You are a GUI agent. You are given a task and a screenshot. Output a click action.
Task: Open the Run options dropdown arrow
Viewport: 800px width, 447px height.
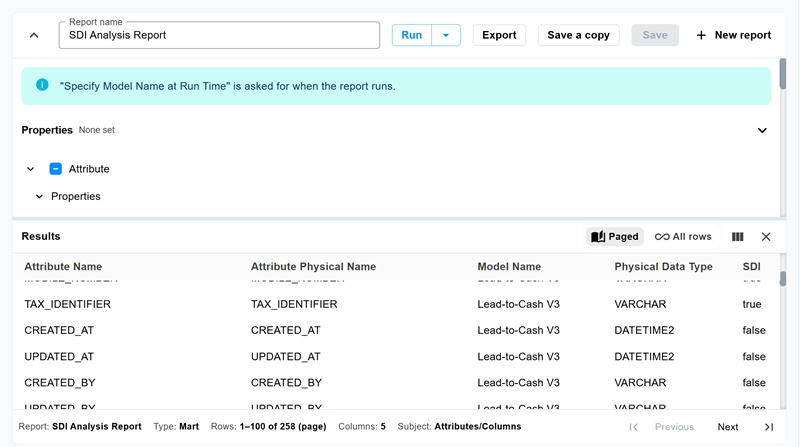click(x=446, y=35)
